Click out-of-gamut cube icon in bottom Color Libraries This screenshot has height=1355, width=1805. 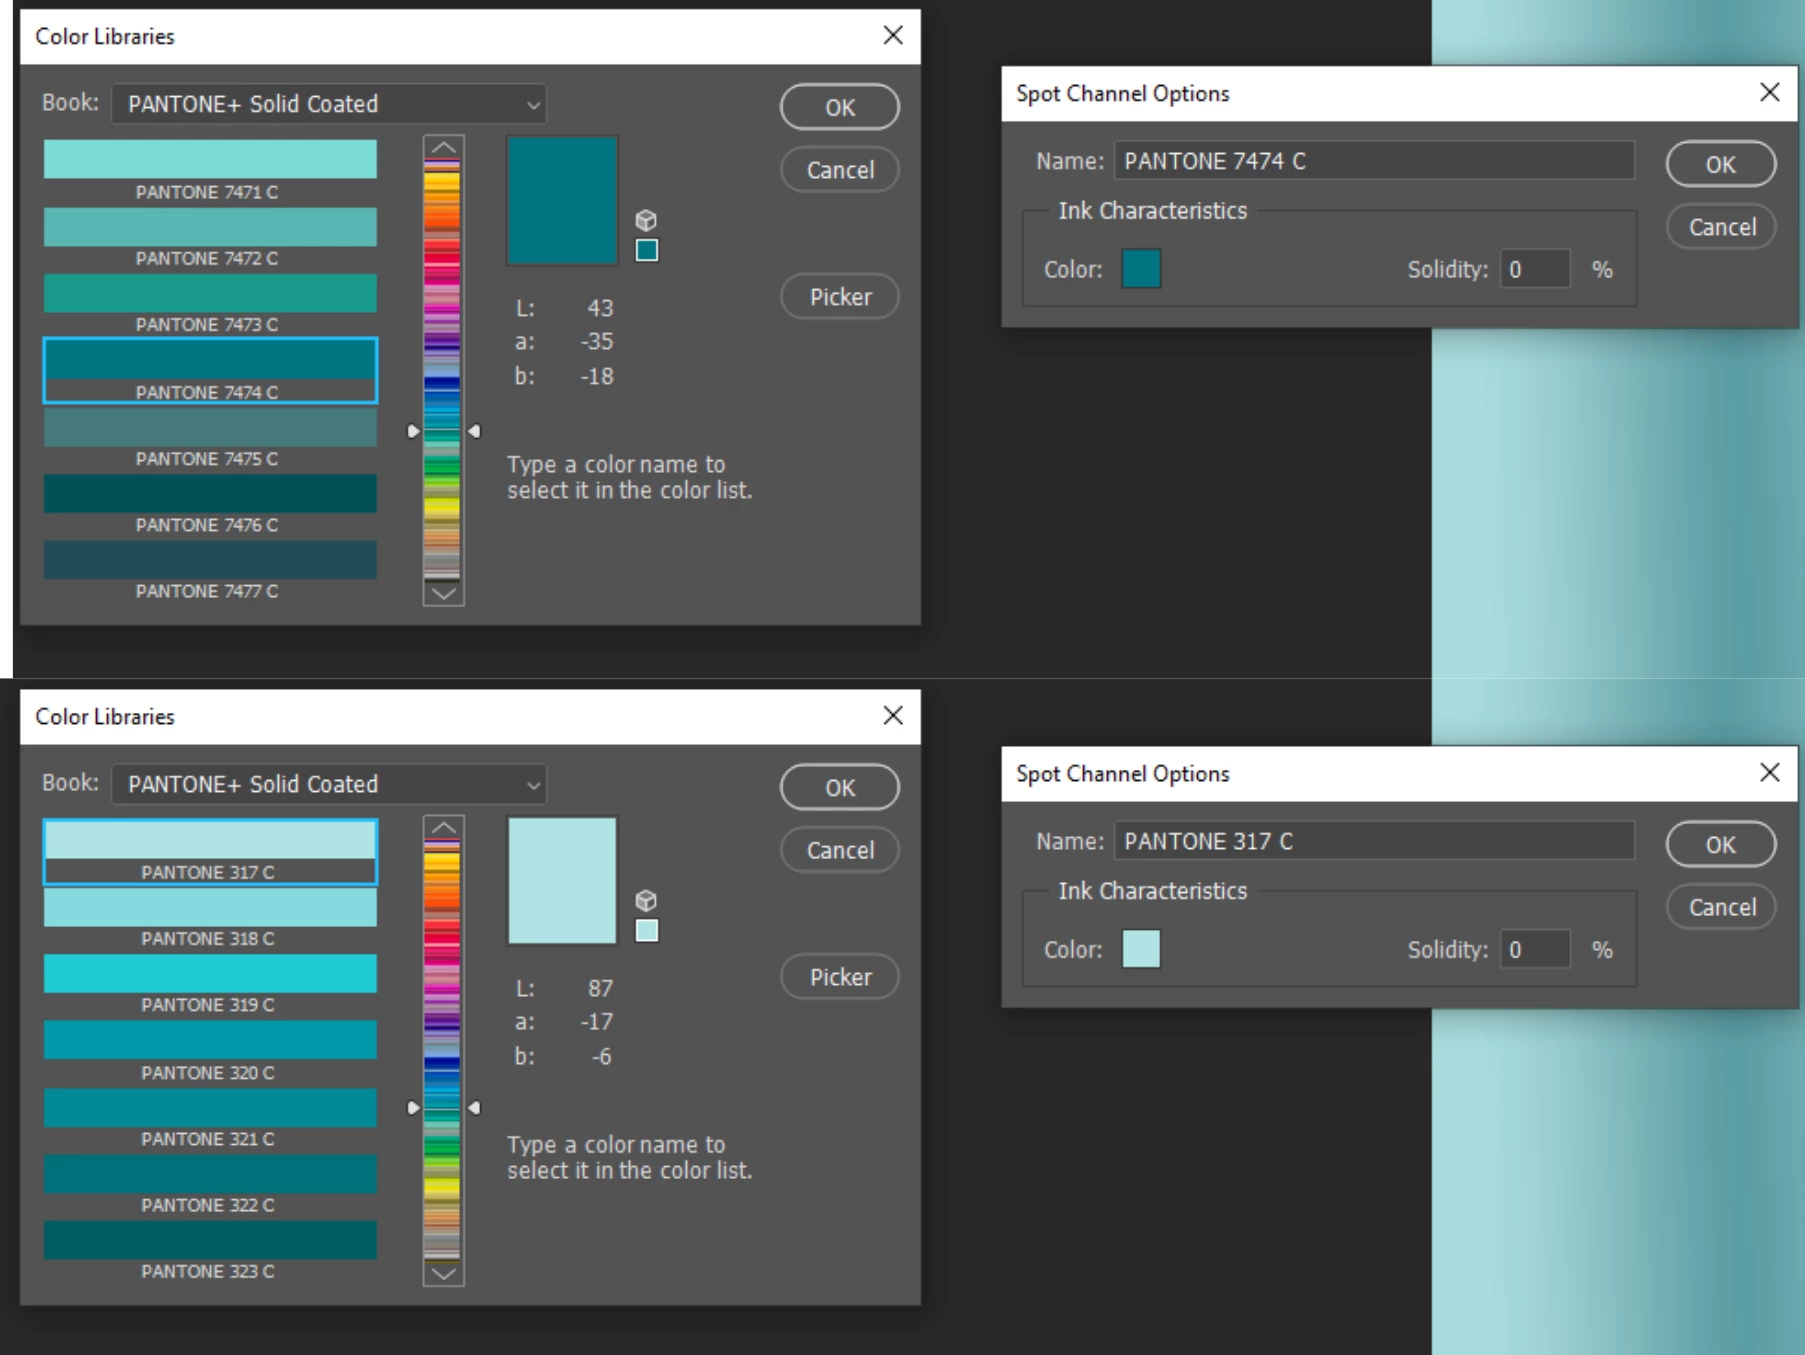pos(646,900)
